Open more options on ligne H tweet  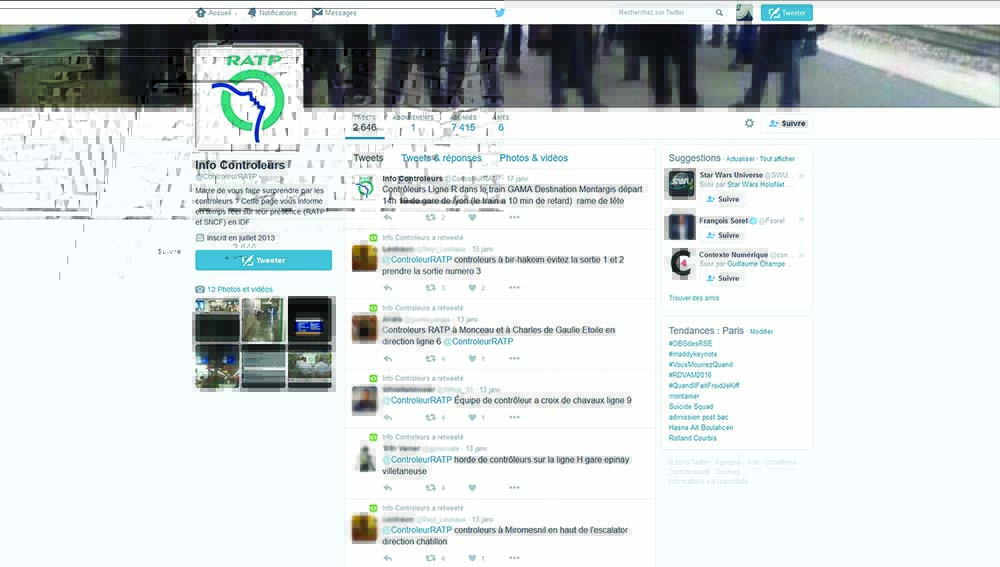(x=514, y=488)
